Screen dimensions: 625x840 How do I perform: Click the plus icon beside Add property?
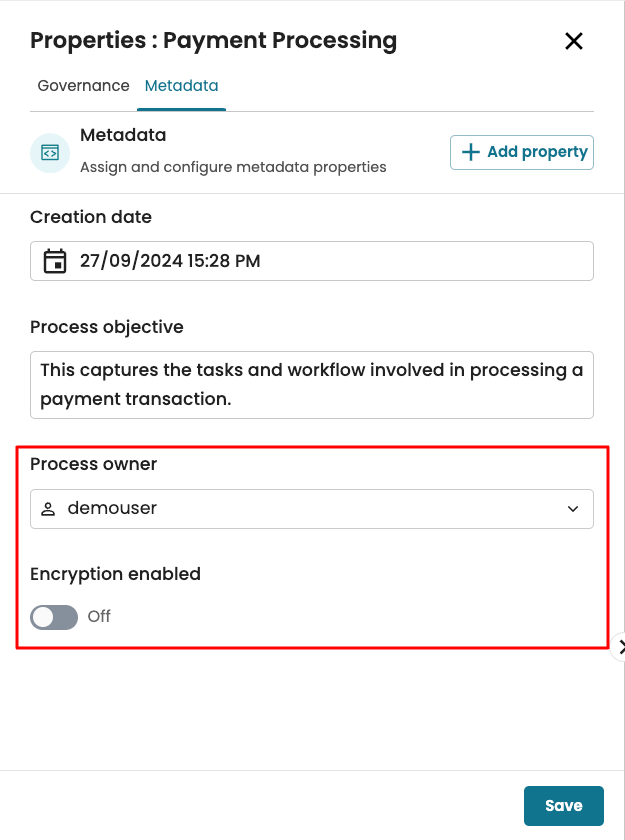(471, 152)
